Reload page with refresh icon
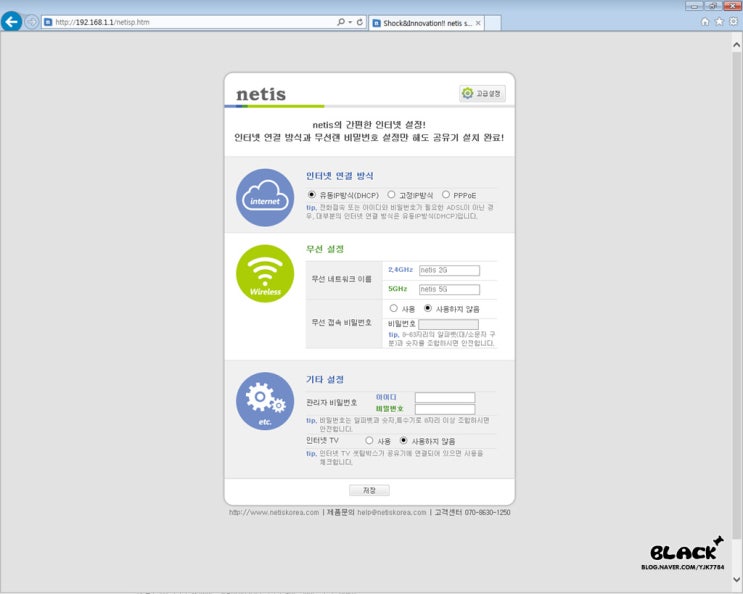The width and height of the screenshot is (743, 594). (x=360, y=22)
